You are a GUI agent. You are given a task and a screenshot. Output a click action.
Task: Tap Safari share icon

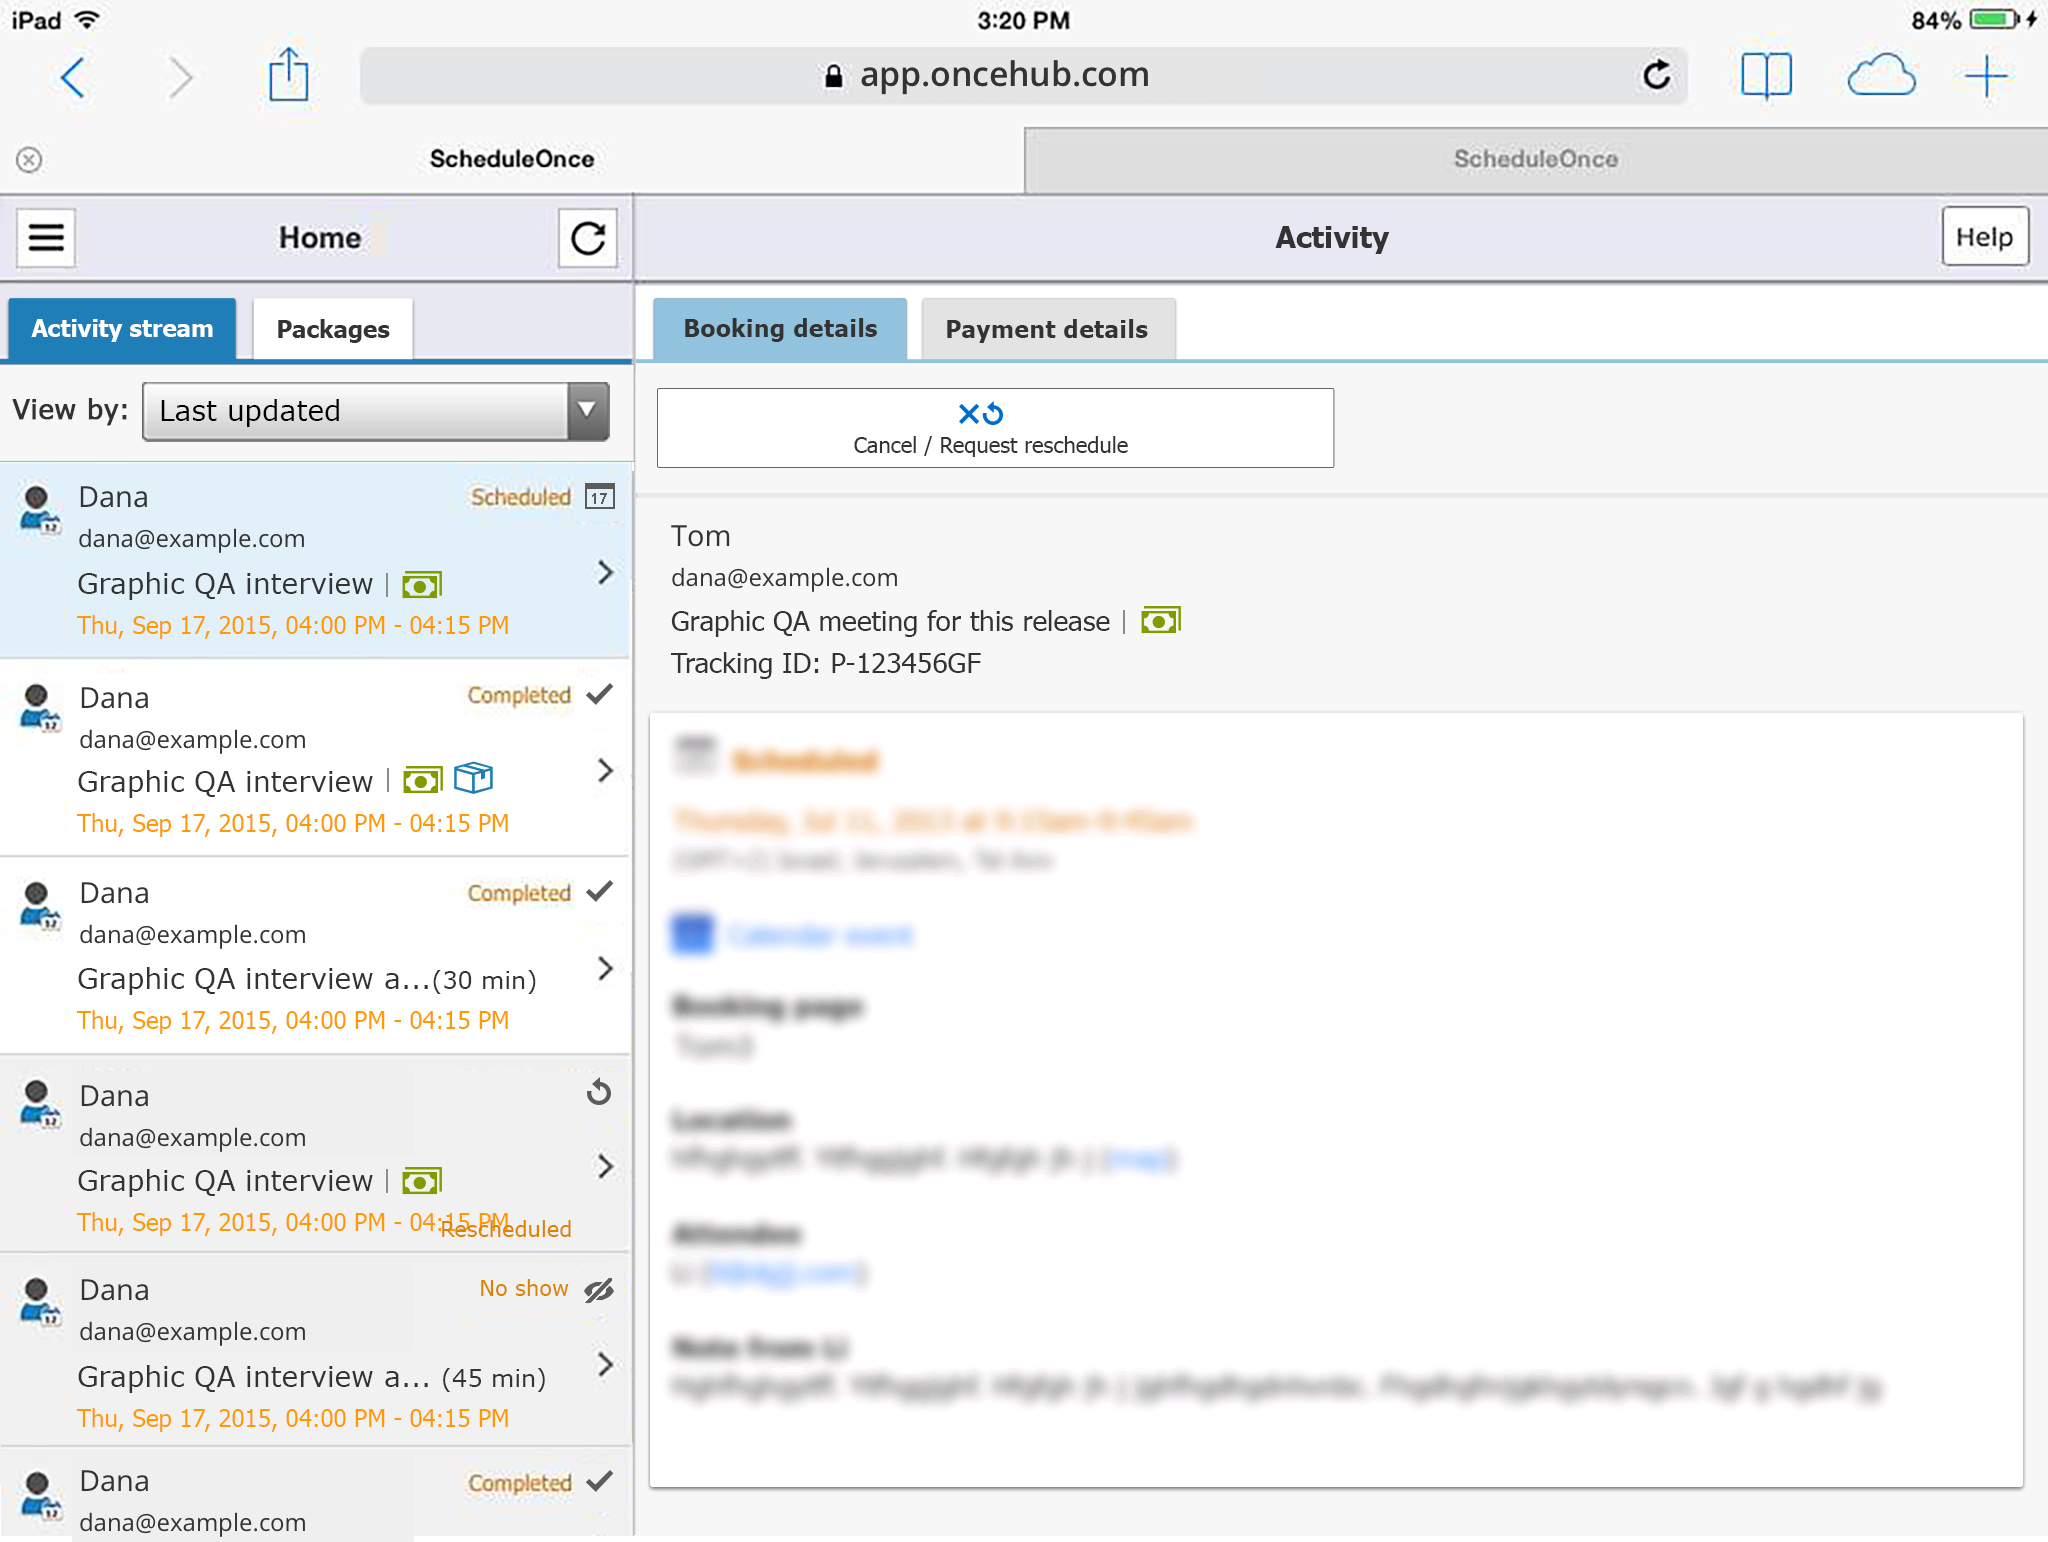(288, 76)
